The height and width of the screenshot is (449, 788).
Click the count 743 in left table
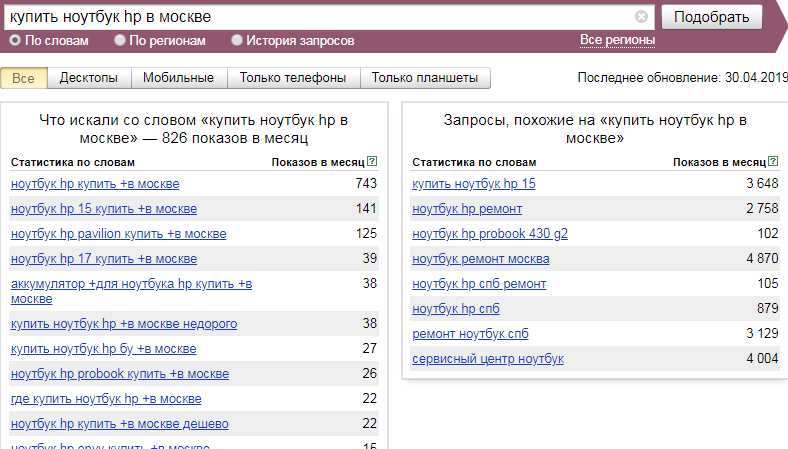(366, 184)
